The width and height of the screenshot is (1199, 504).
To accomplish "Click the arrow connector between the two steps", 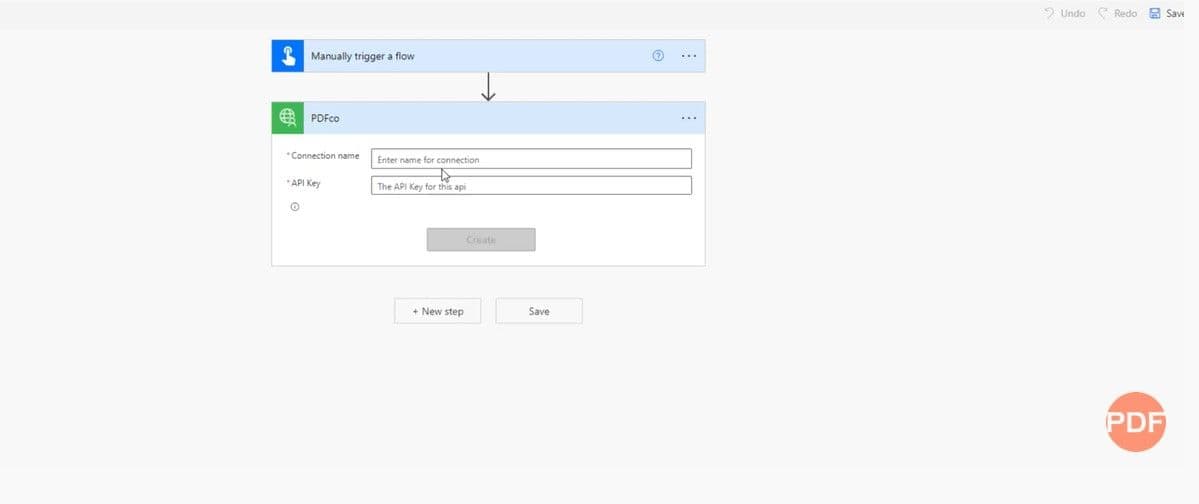I will click(488, 87).
